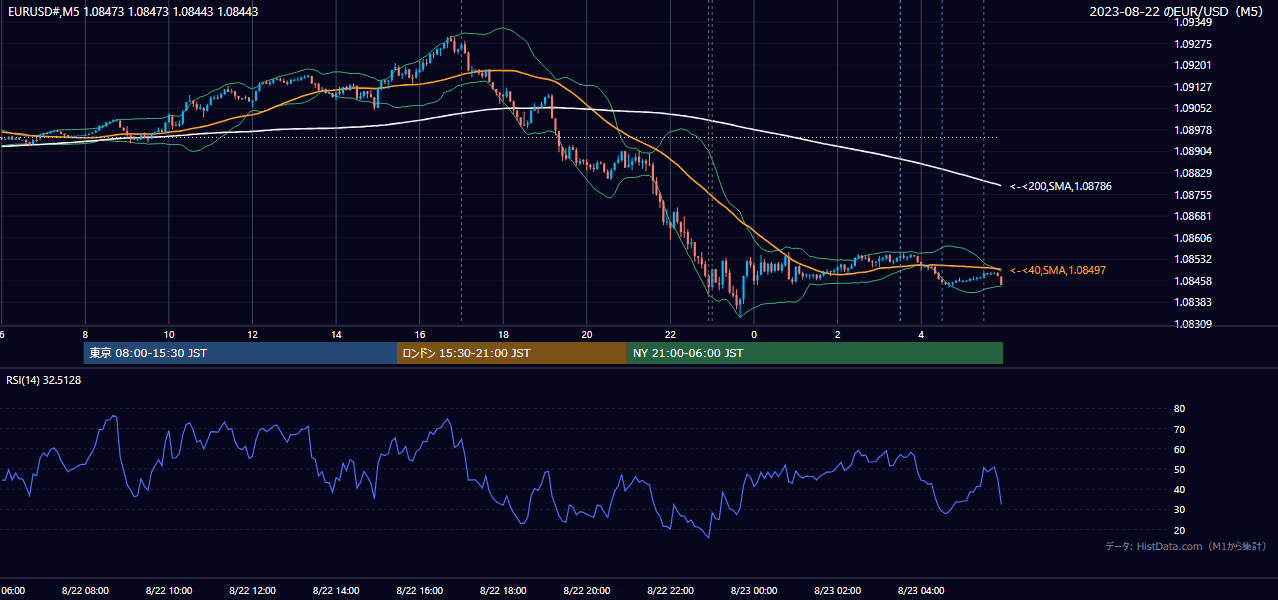Click price axis label 1.09127
The height and width of the screenshot is (600, 1278).
point(1193,87)
